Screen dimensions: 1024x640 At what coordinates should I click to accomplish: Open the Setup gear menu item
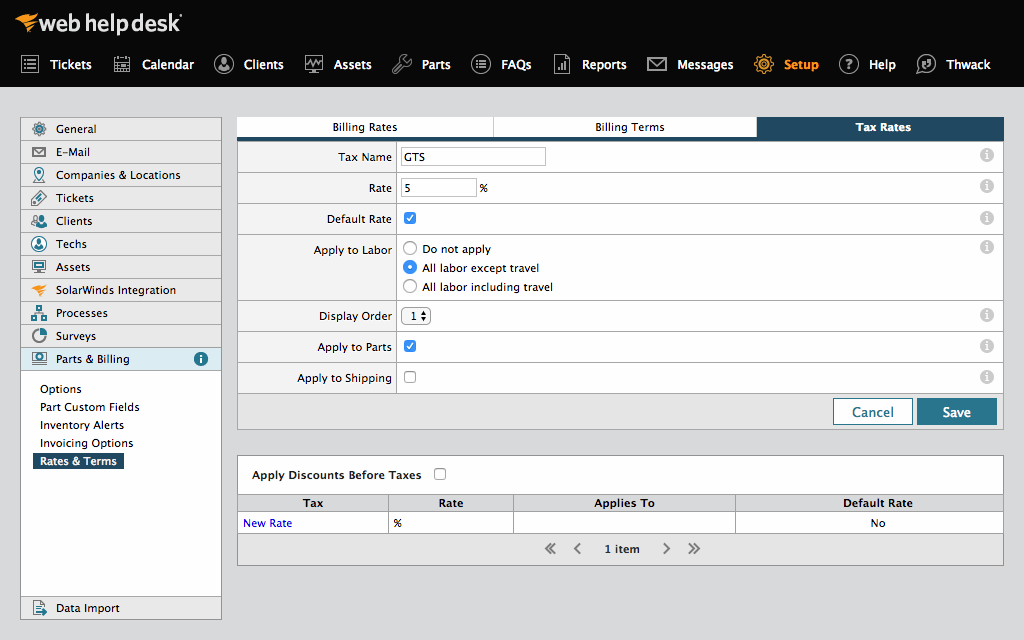(x=786, y=64)
